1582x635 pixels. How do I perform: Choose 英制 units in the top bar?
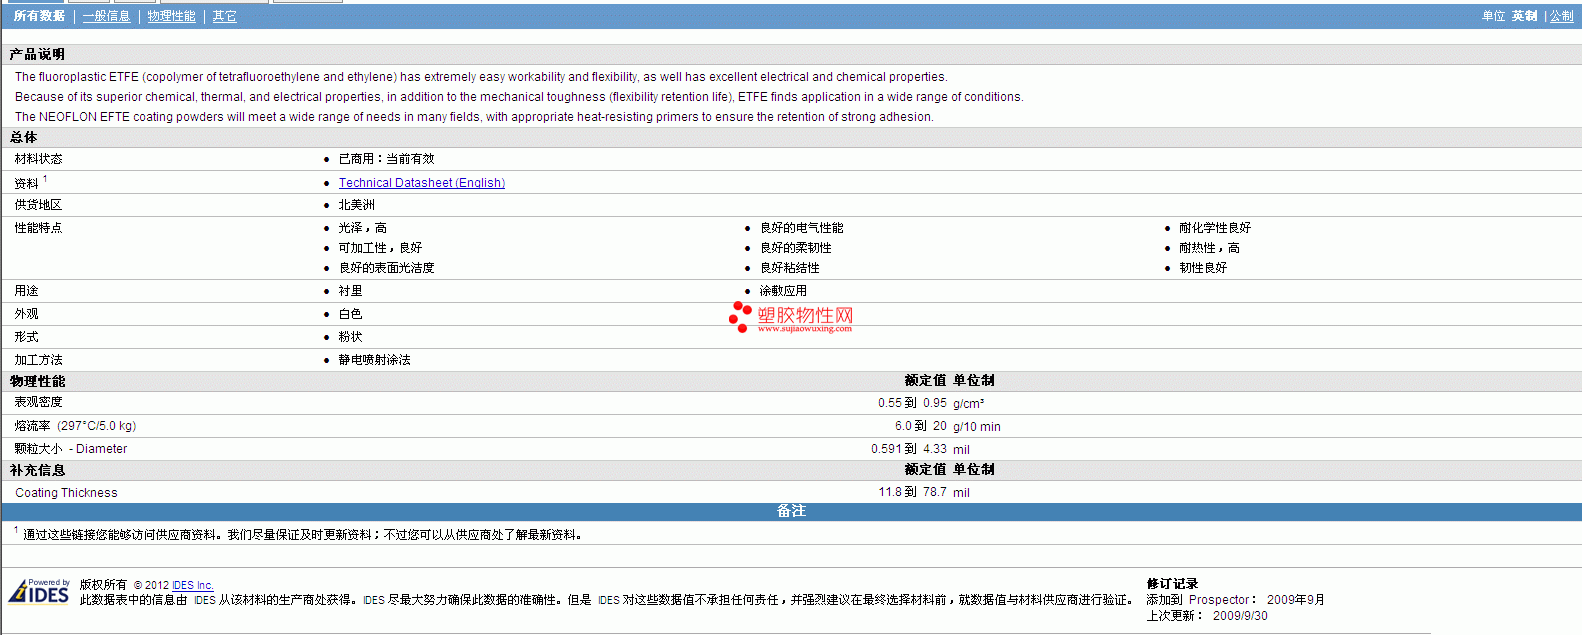(1524, 16)
